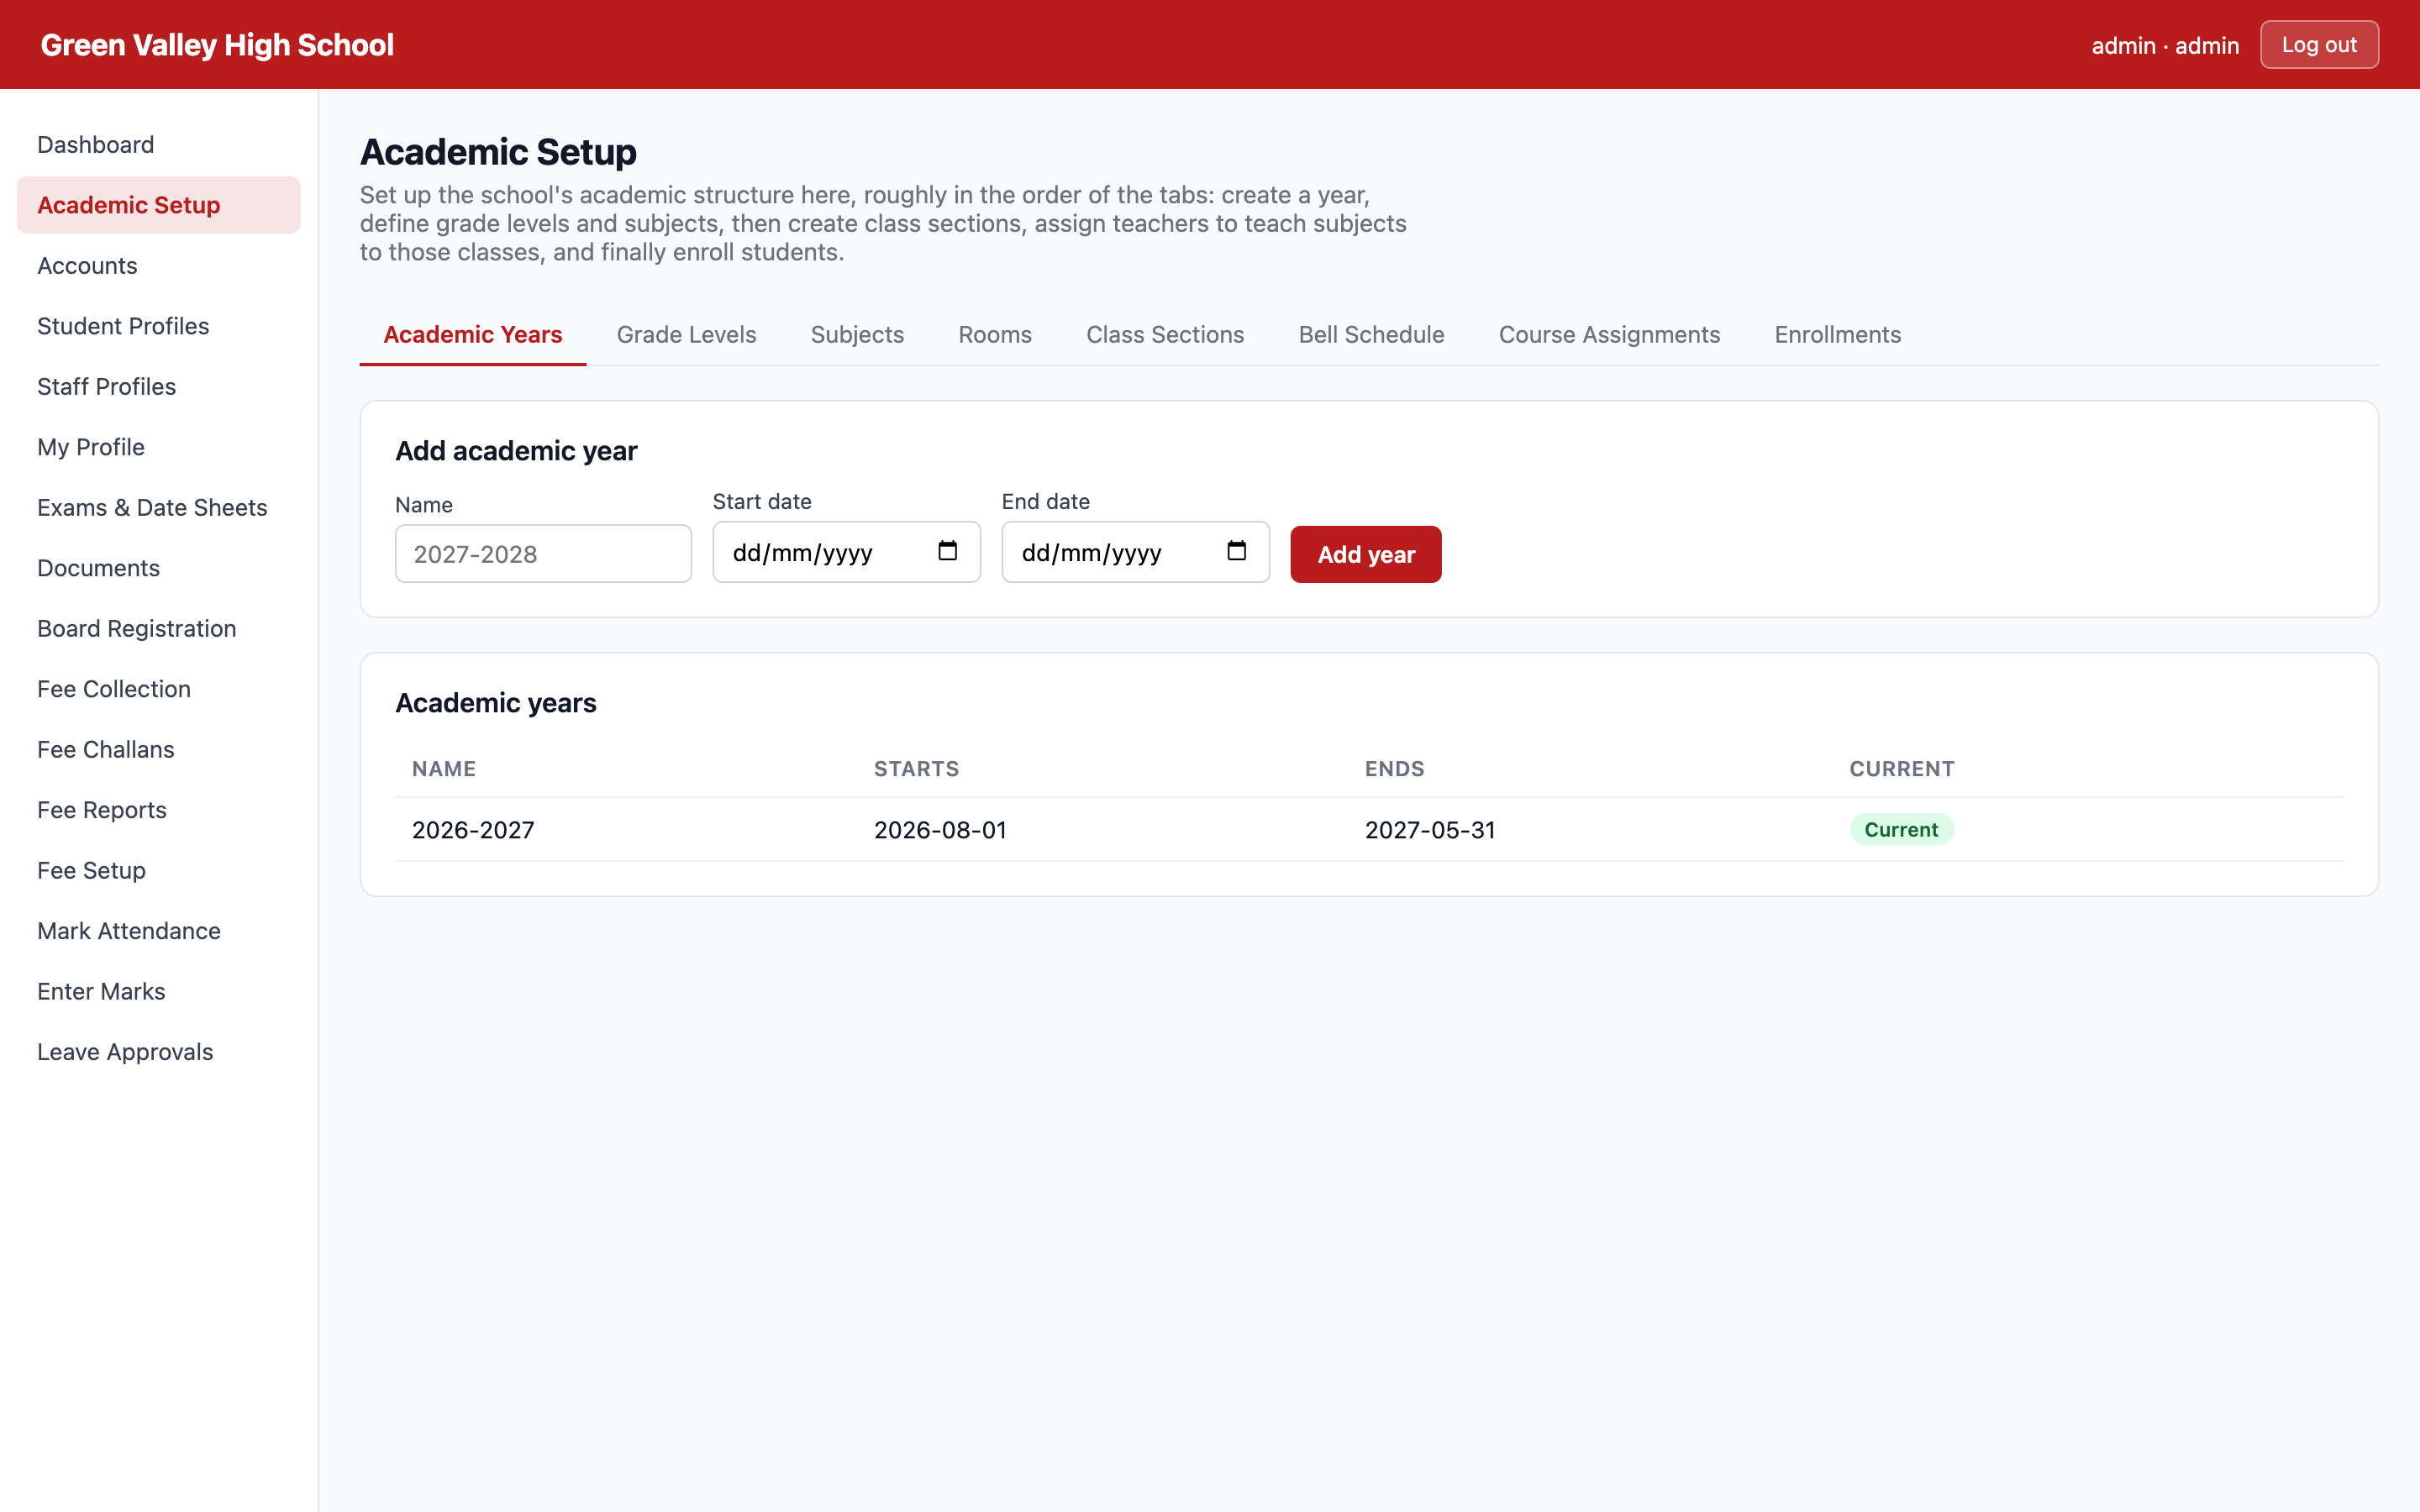2420x1512 pixels.
Task: Switch to the Academic Years tab
Action: pyautogui.click(x=473, y=335)
